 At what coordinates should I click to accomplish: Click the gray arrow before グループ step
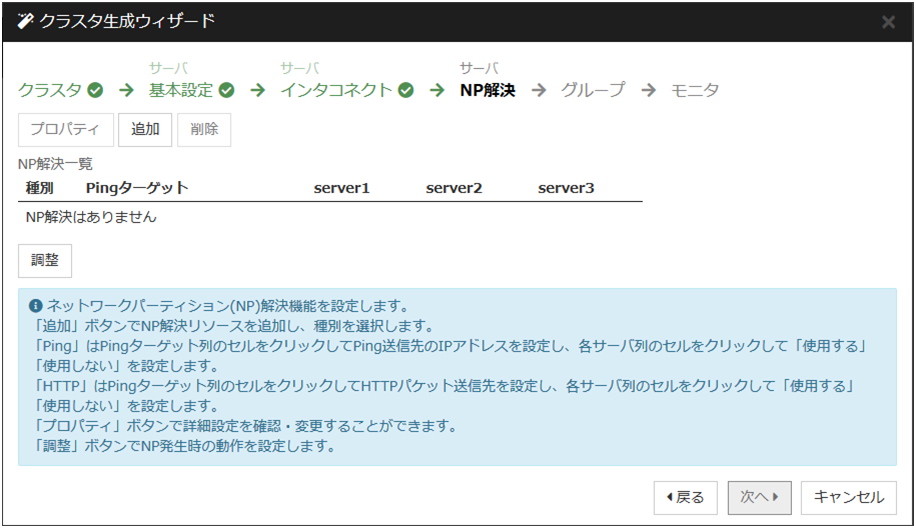tap(539, 90)
